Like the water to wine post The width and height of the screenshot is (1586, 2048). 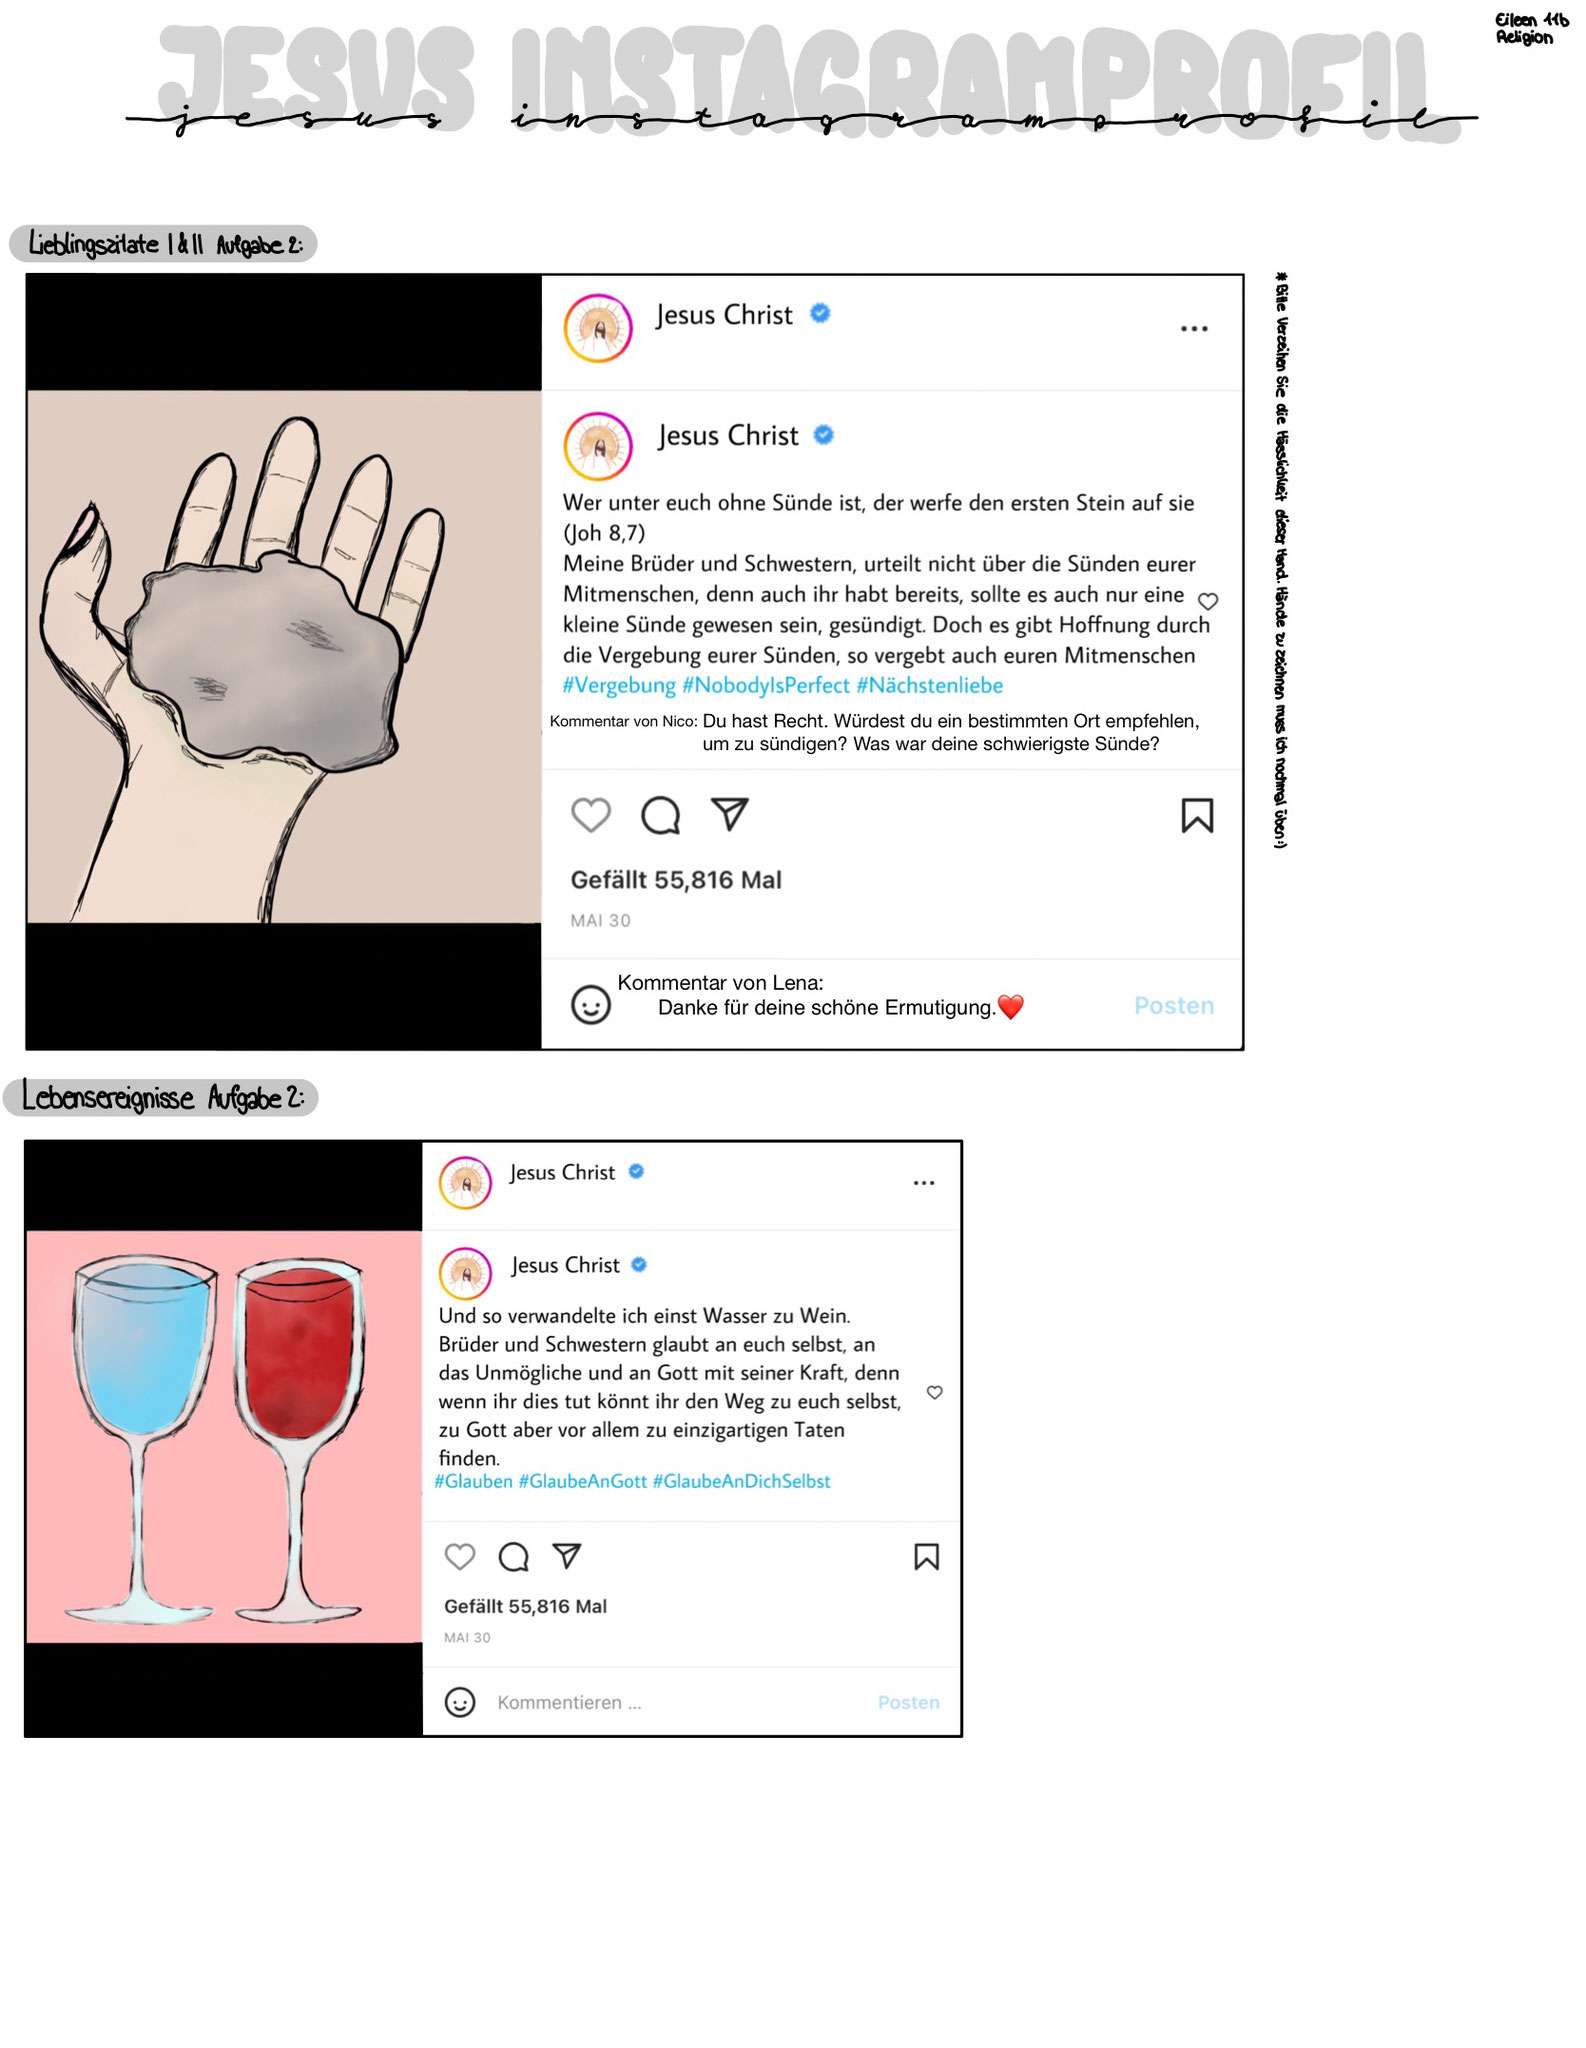(460, 1556)
